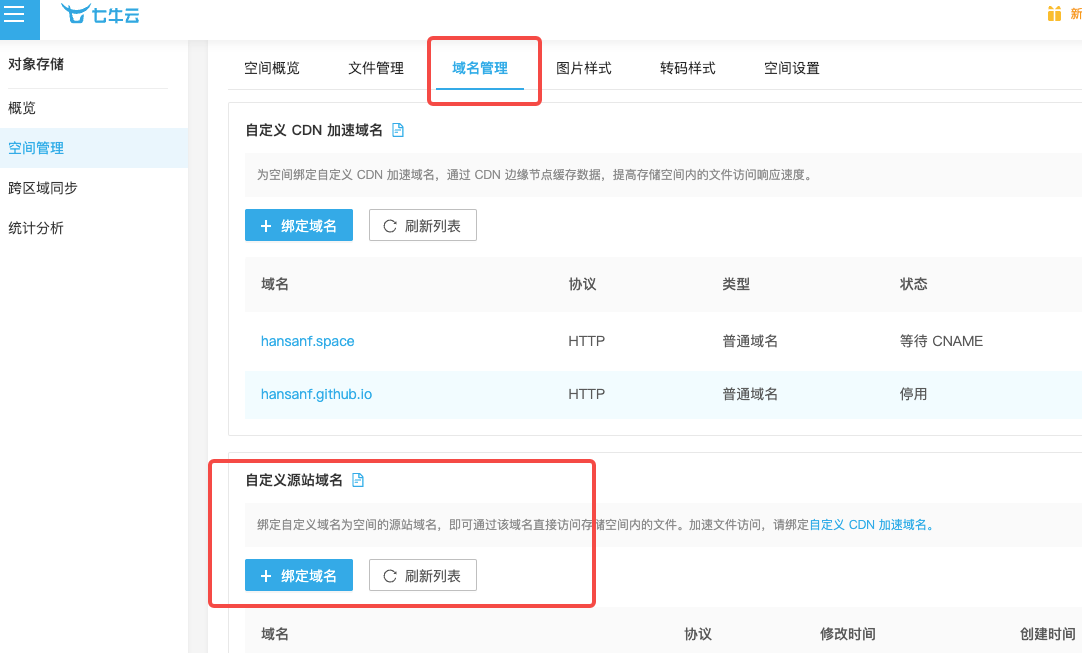Click the 对象存储 sidebar heading

36,64
